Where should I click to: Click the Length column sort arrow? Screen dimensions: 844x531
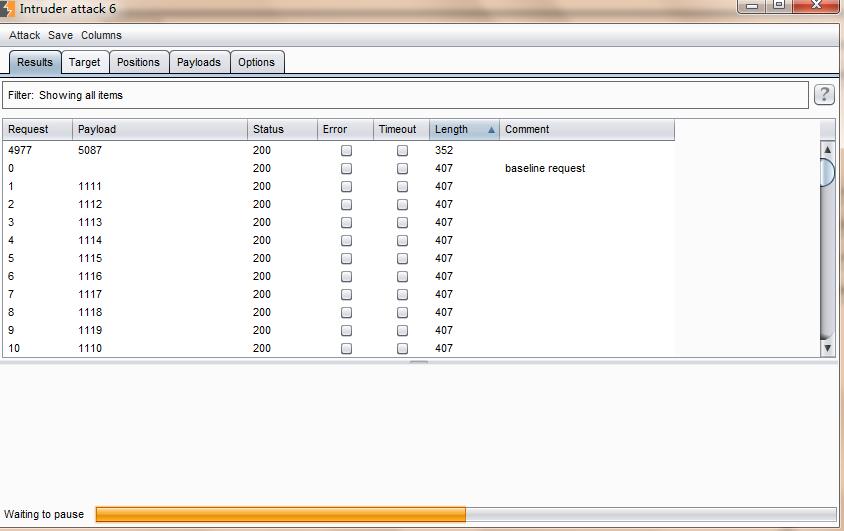pos(491,129)
